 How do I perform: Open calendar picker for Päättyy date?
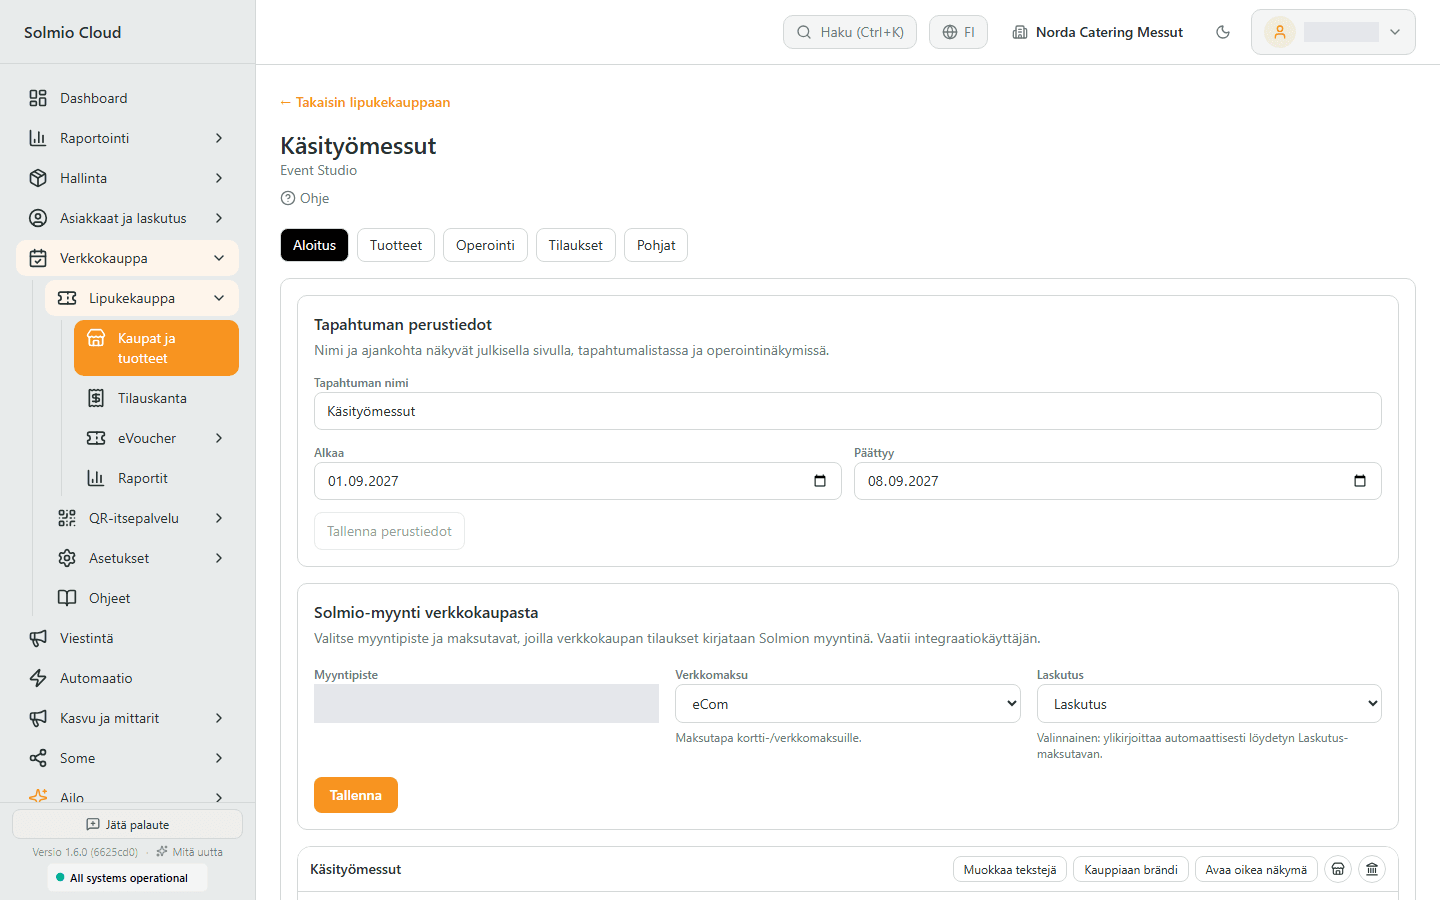click(x=1360, y=481)
